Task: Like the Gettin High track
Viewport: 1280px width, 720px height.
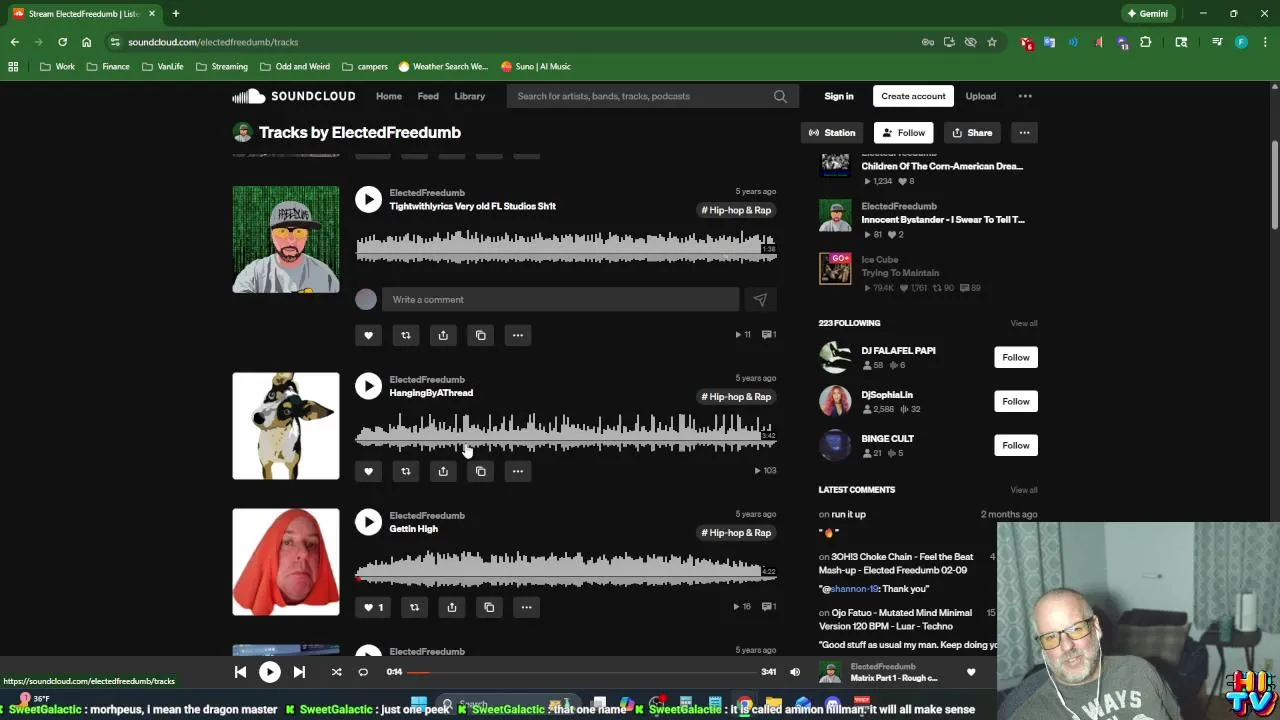Action: (373, 607)
